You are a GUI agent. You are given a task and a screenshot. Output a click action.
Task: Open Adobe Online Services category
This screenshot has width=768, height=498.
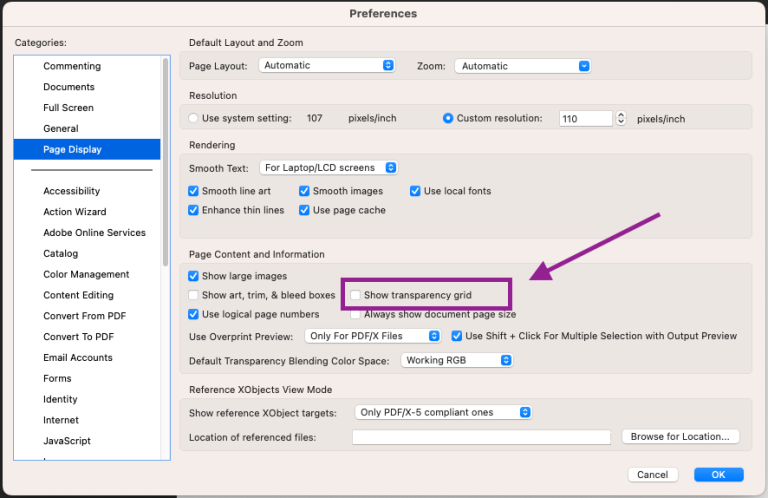pyautogui.click(x=95, y=233)
